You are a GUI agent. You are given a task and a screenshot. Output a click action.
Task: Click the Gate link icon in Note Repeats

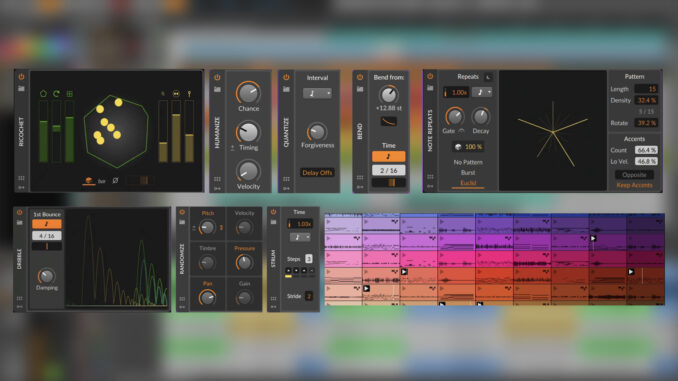click(x=461, y=131)
